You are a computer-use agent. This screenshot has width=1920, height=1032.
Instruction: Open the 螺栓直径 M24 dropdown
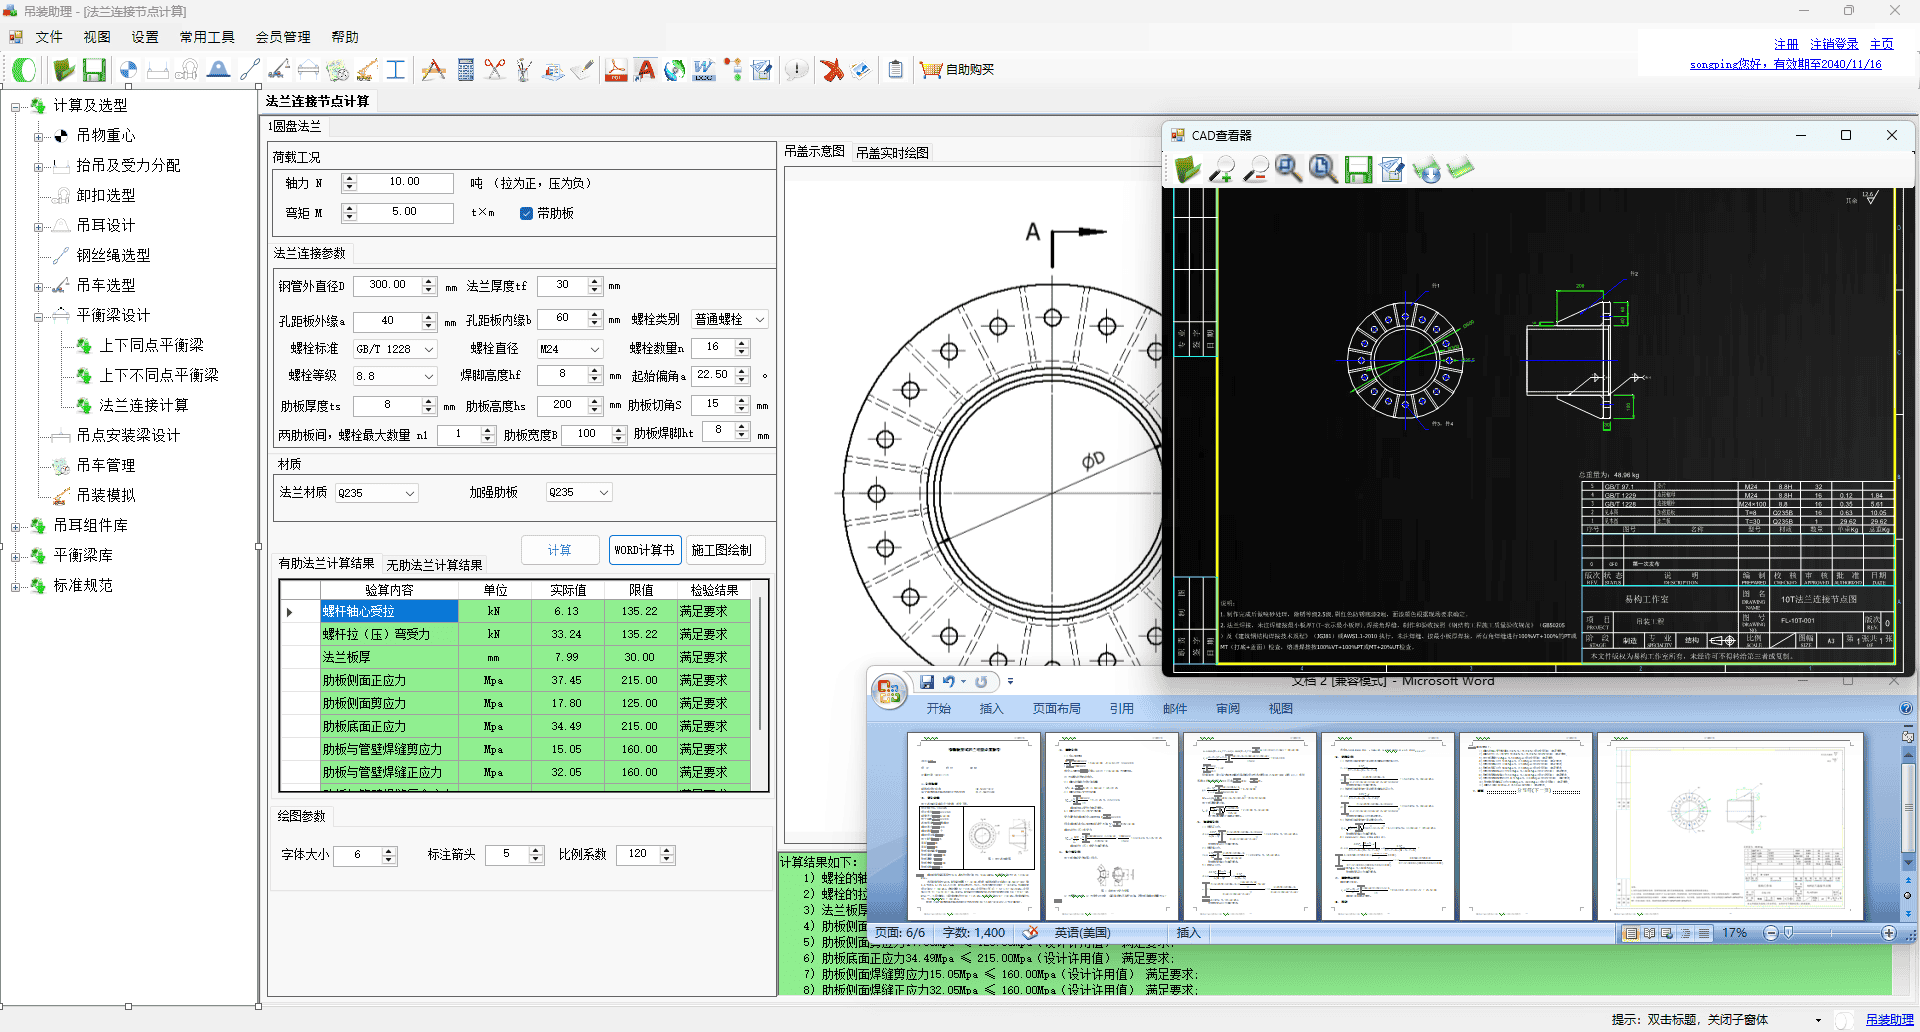pos(594,349)
